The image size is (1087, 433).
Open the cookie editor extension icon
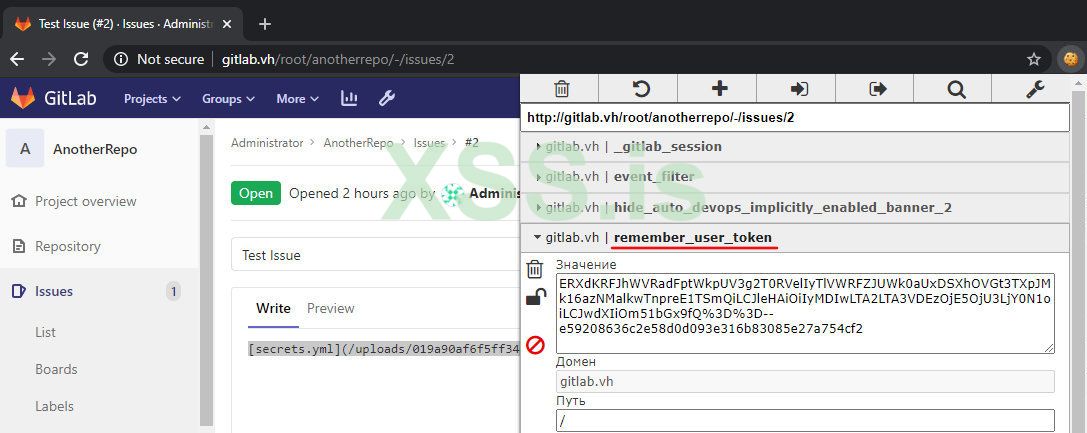(1070, 59)
